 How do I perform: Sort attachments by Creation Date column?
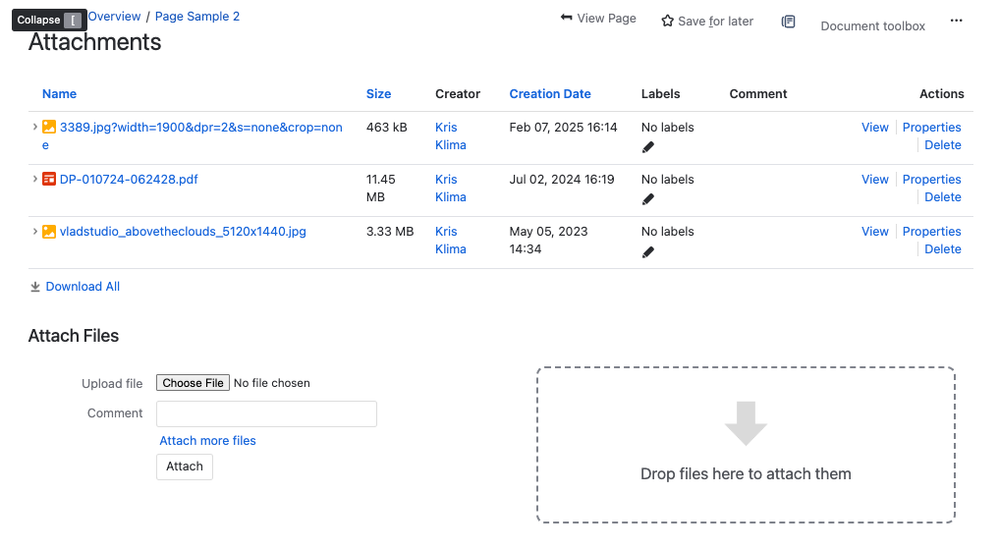(x=550, y=94)
